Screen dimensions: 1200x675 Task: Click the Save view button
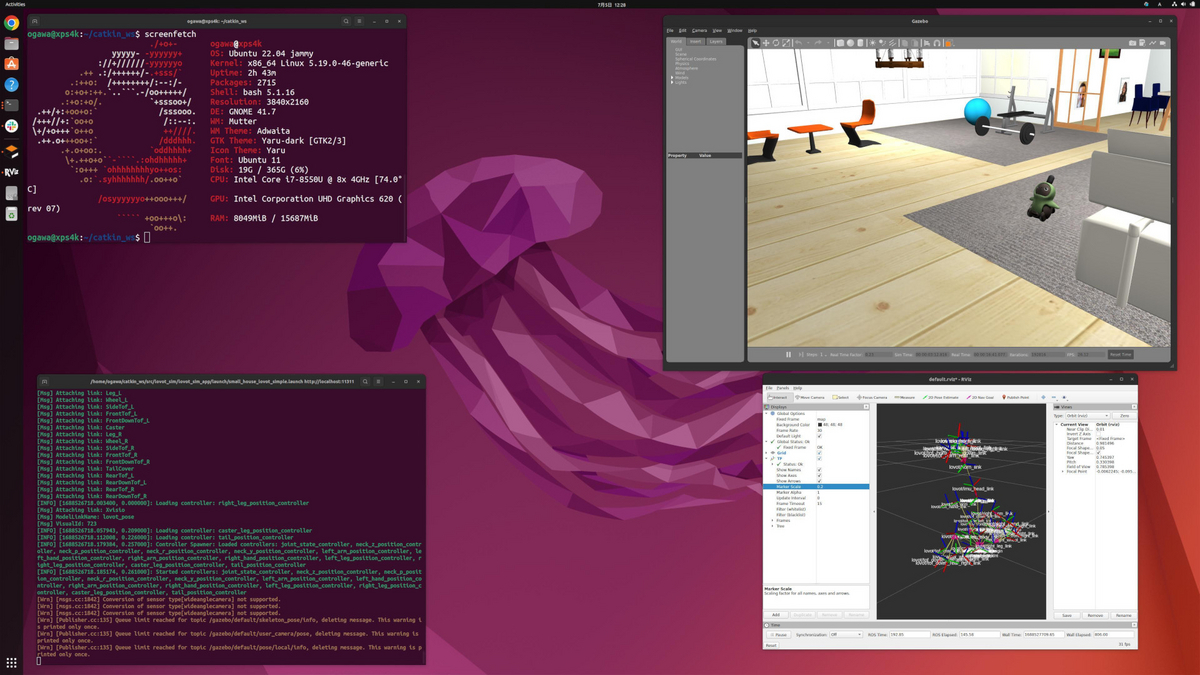(x=1067, y=615)
